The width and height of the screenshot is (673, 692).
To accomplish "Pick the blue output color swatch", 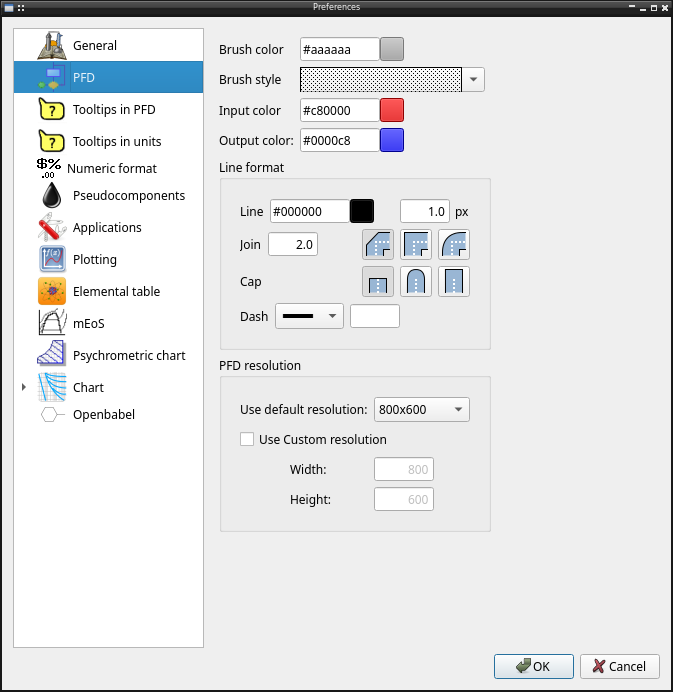I will (x=392, y=140).
